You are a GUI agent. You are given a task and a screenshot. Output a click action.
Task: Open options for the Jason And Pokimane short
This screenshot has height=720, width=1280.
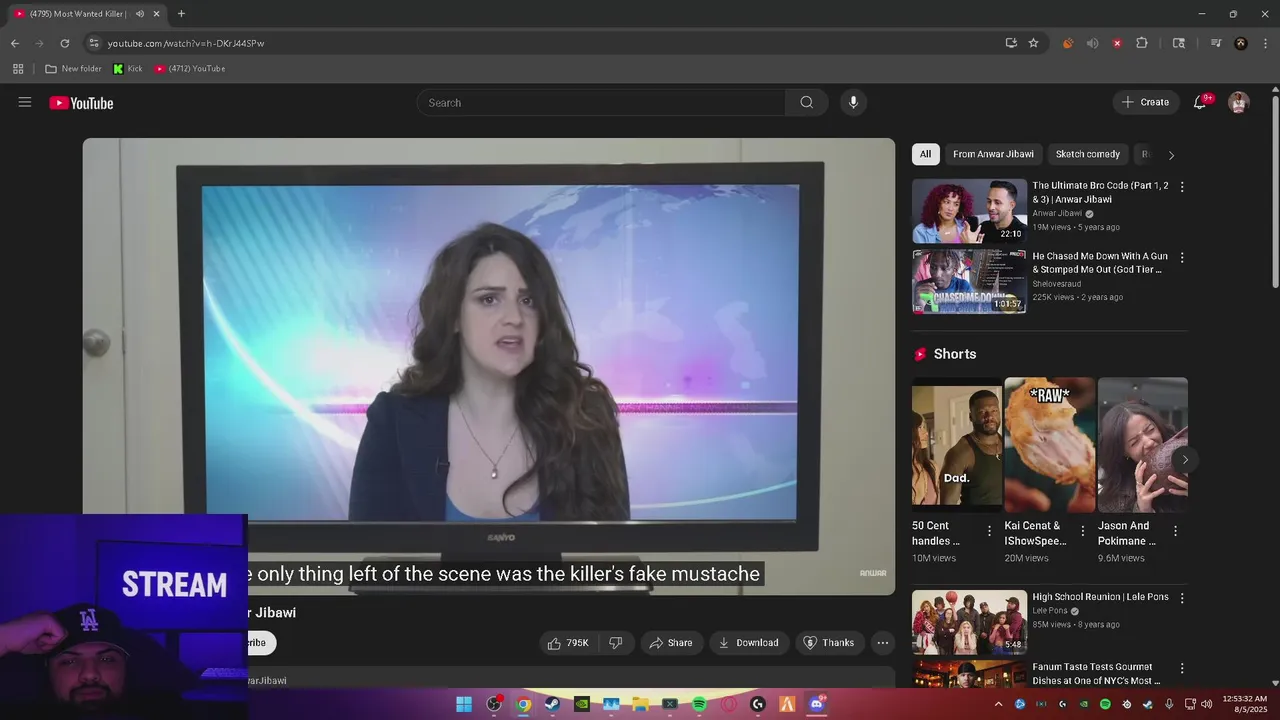pyautogui.click(x=1175, y=531)
